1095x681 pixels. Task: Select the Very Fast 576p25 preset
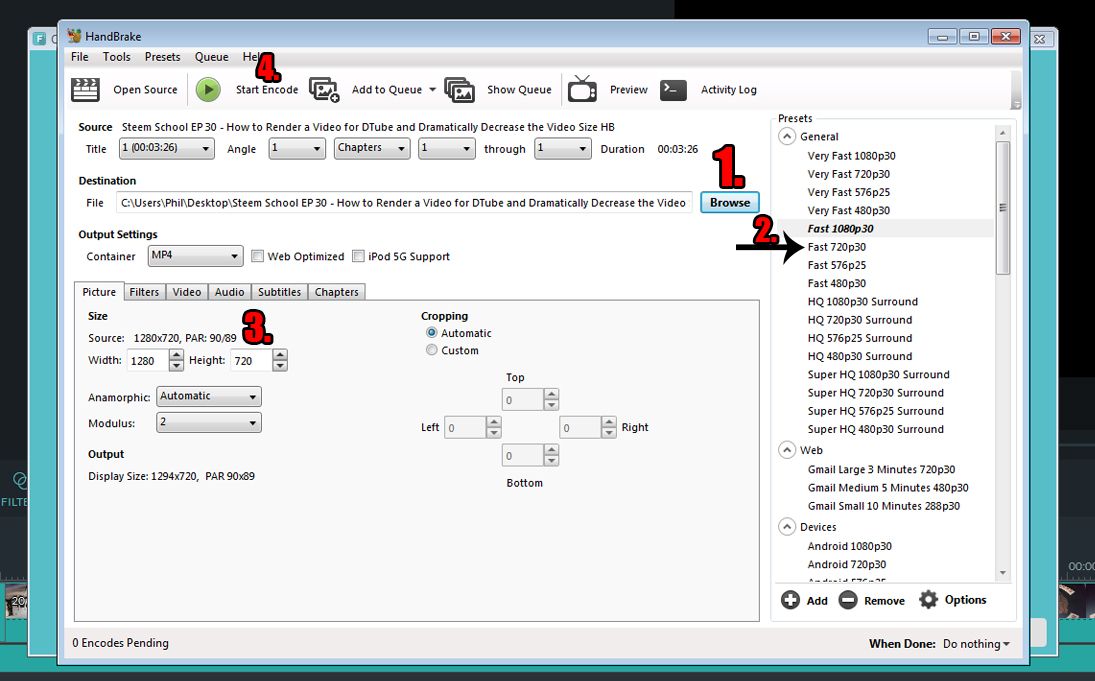[848, 192]
